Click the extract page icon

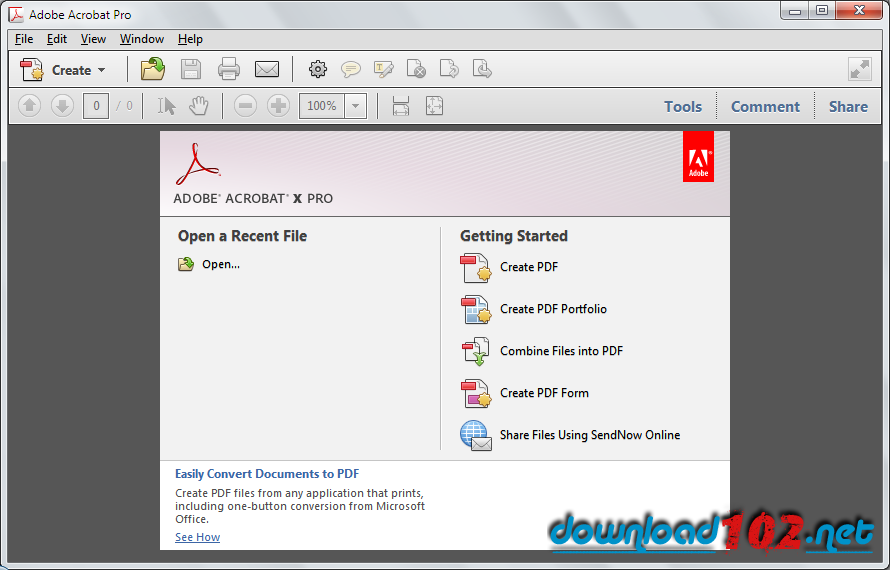click(x=482, y=69)
